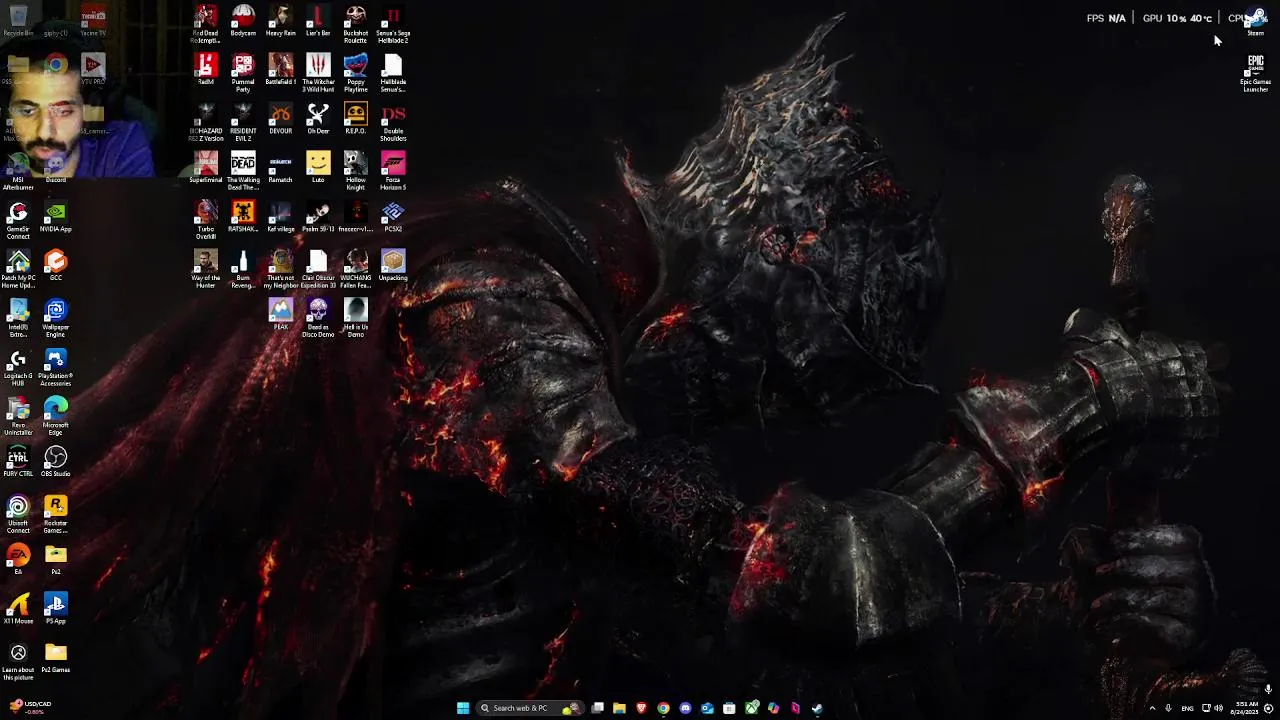Screen dimensions: 1280x720
Task: Click the ENG language indicator
Action: coord(1187,708)
